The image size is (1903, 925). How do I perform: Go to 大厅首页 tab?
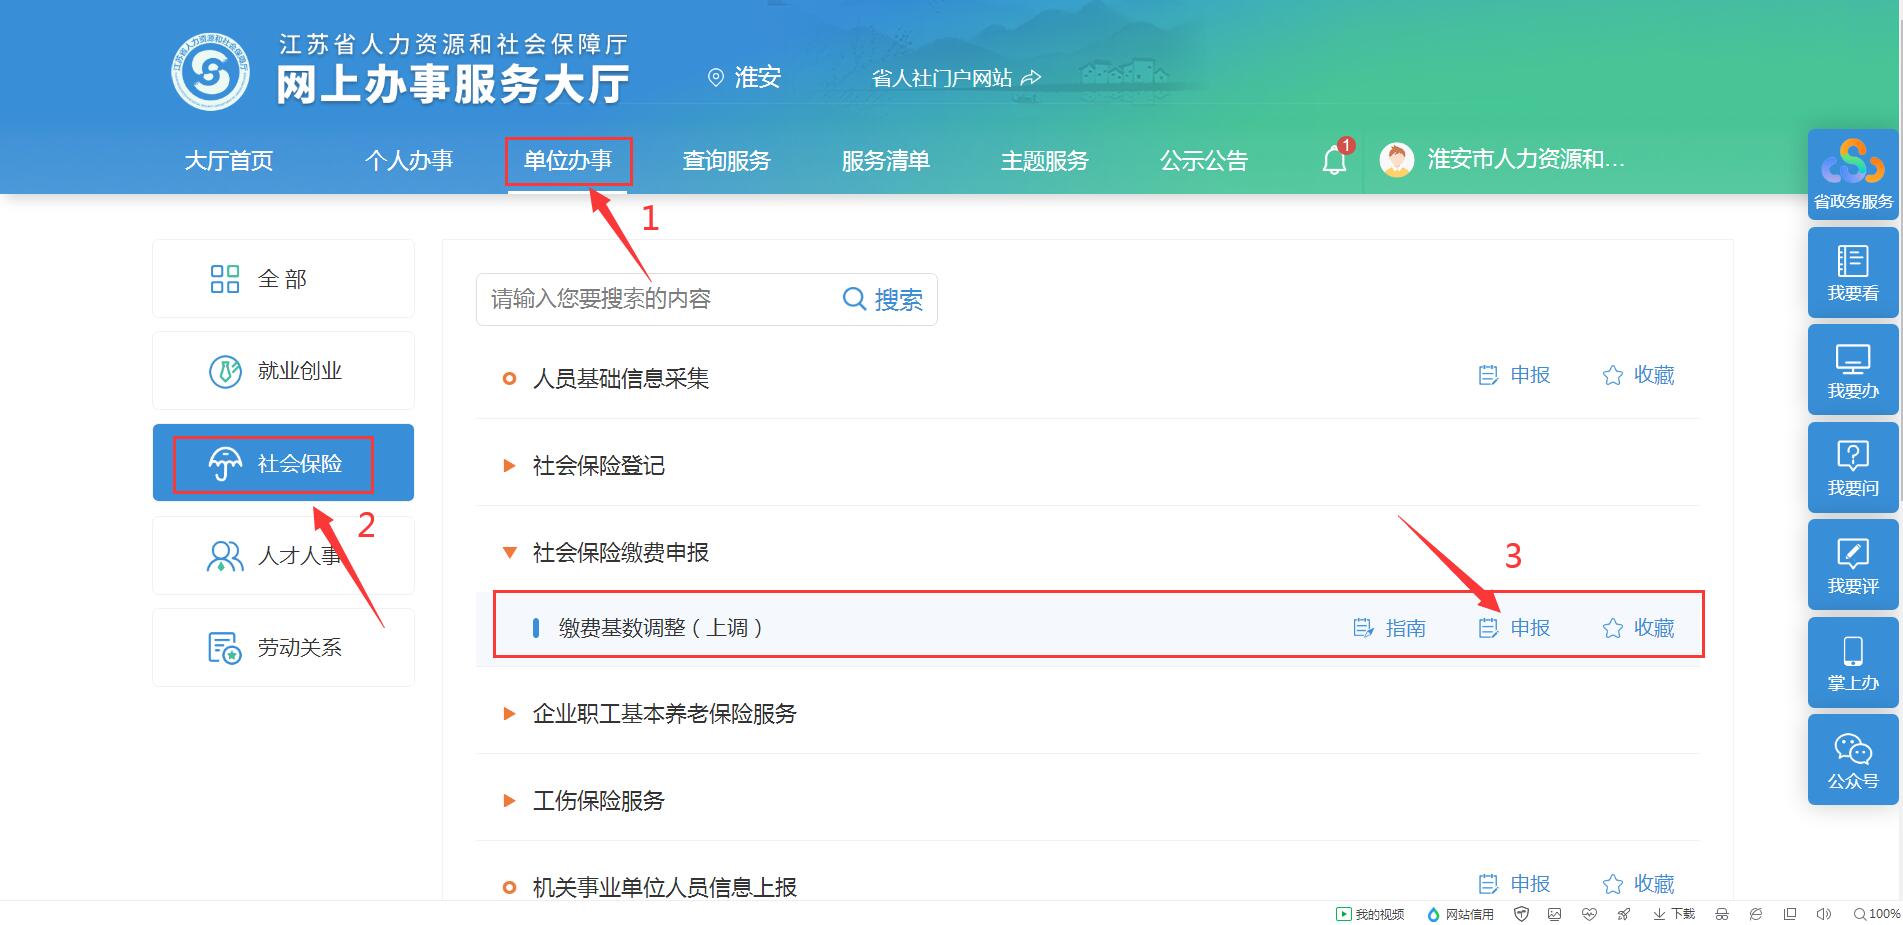coord(229,161)
